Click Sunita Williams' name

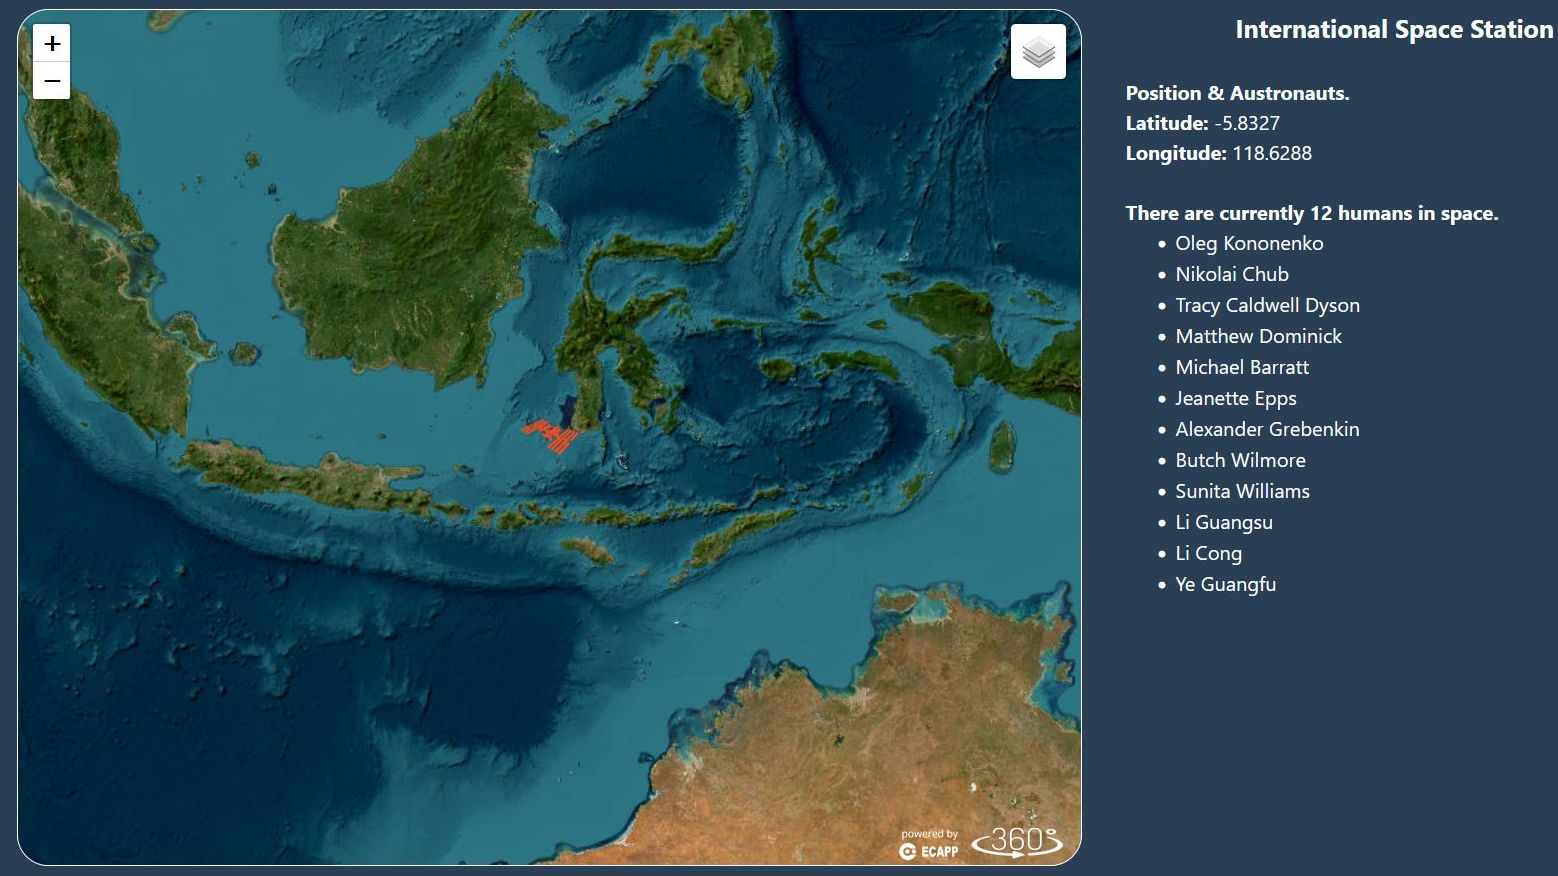tap(1242, 491)
